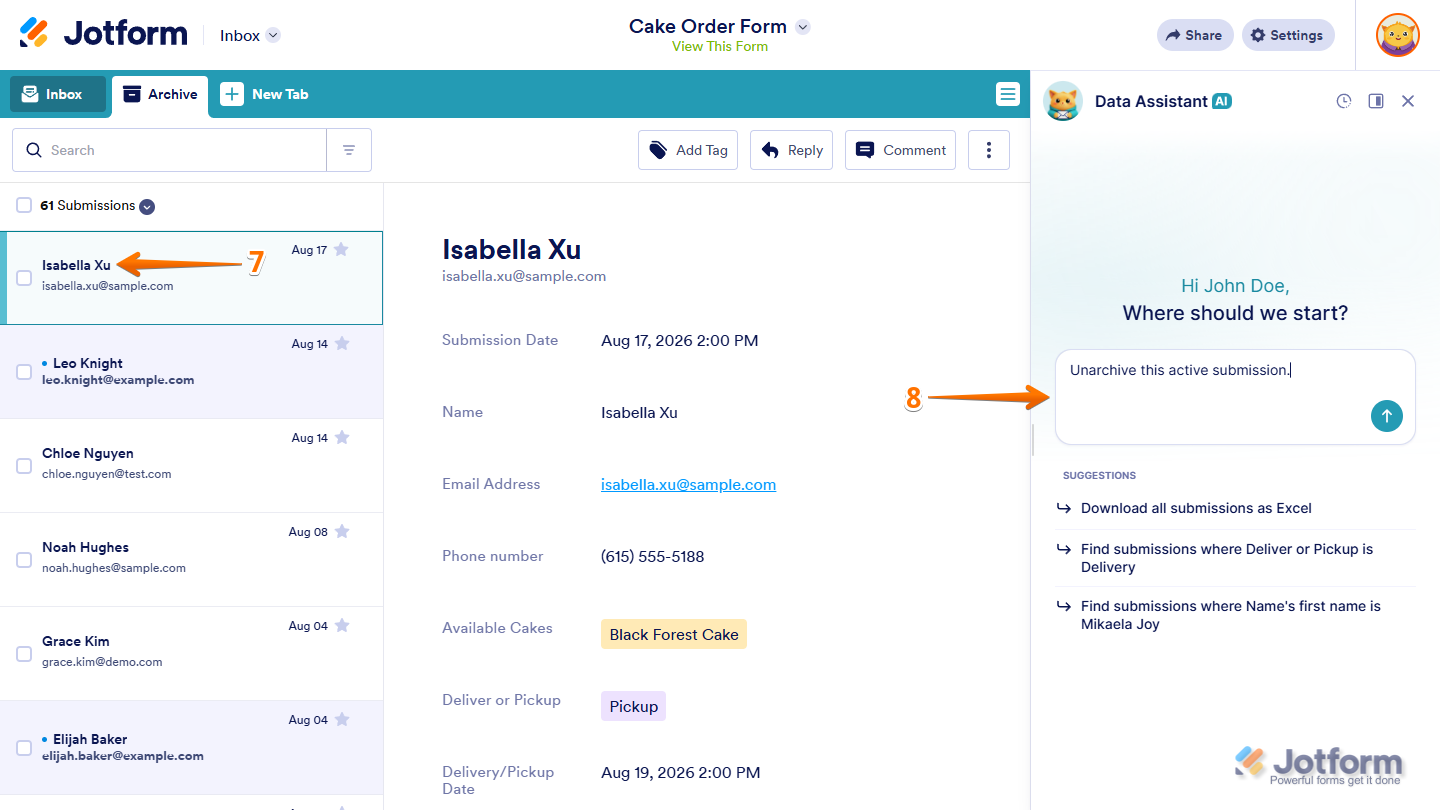Open Data Assistant chat history
The image size is (1440, 810).
click(x=1344, y=101)
